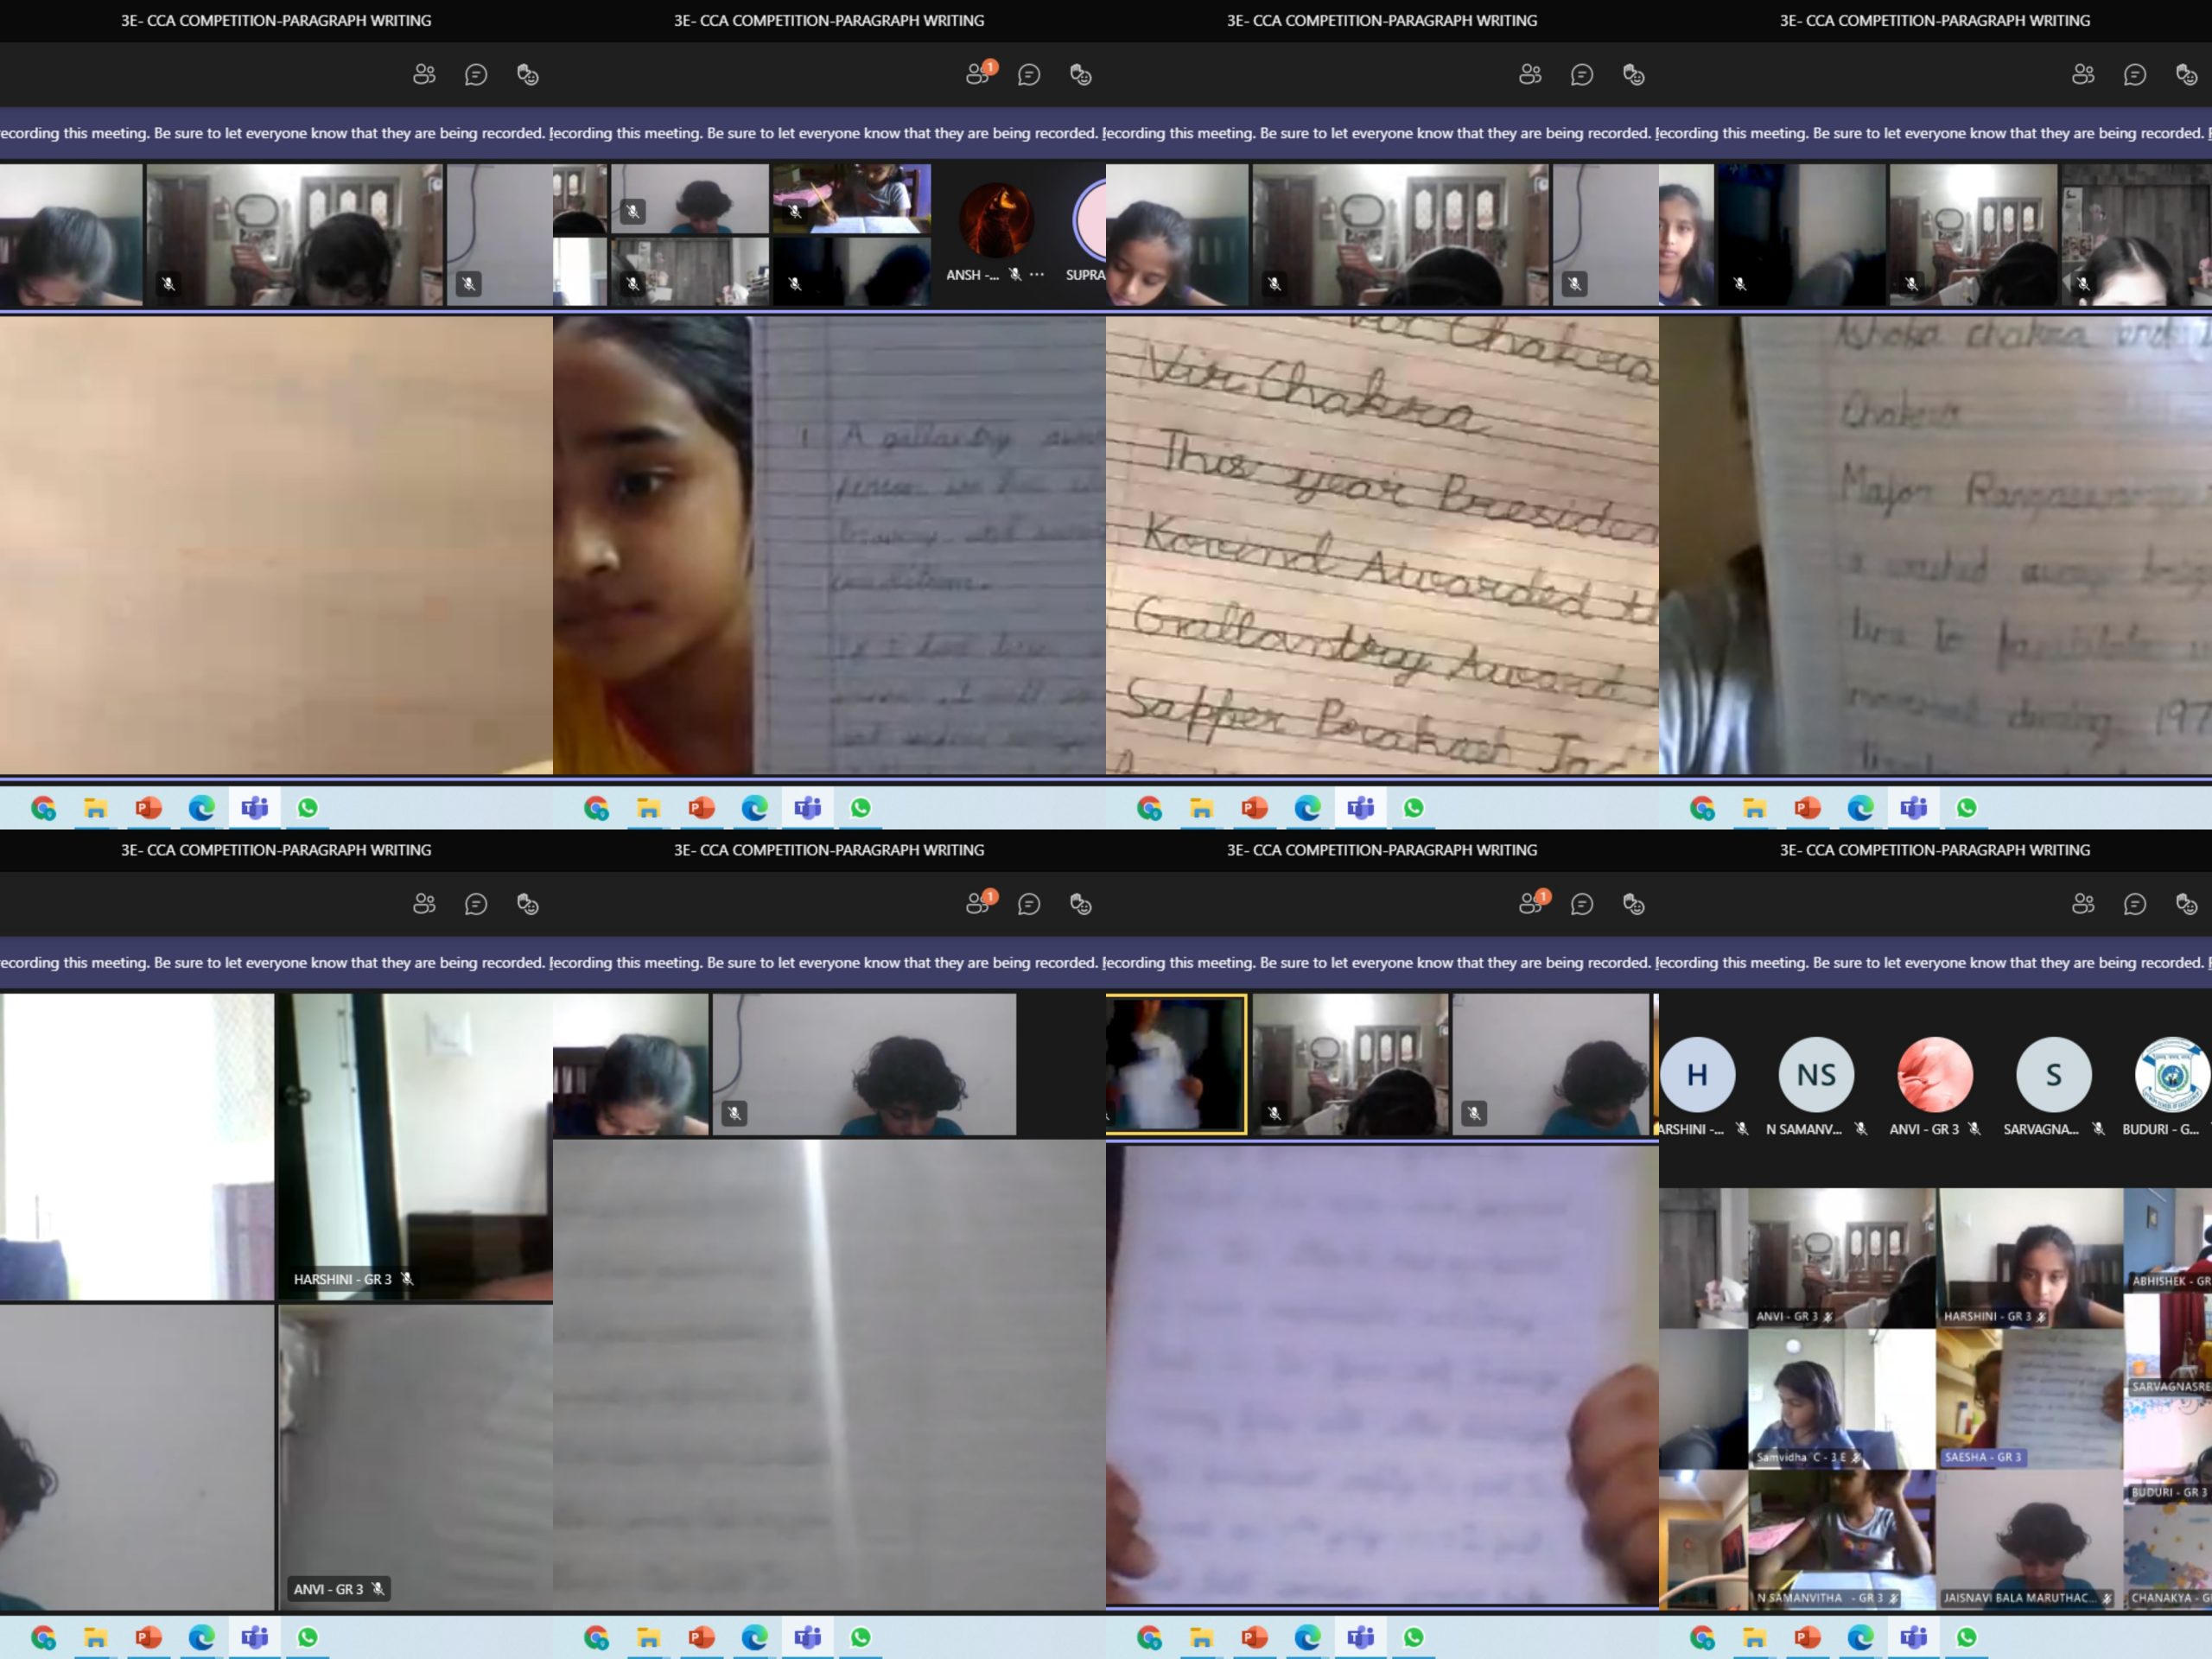
Task: Toggle mic icon beside large HARSHINI - GR 3 label
Action: 407,1279
